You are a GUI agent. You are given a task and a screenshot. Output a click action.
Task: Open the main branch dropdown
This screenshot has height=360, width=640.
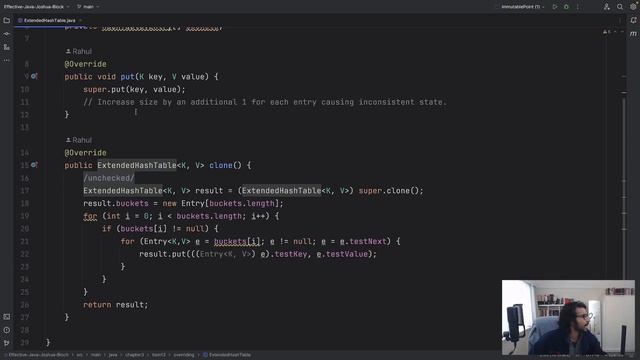(88, 7)
